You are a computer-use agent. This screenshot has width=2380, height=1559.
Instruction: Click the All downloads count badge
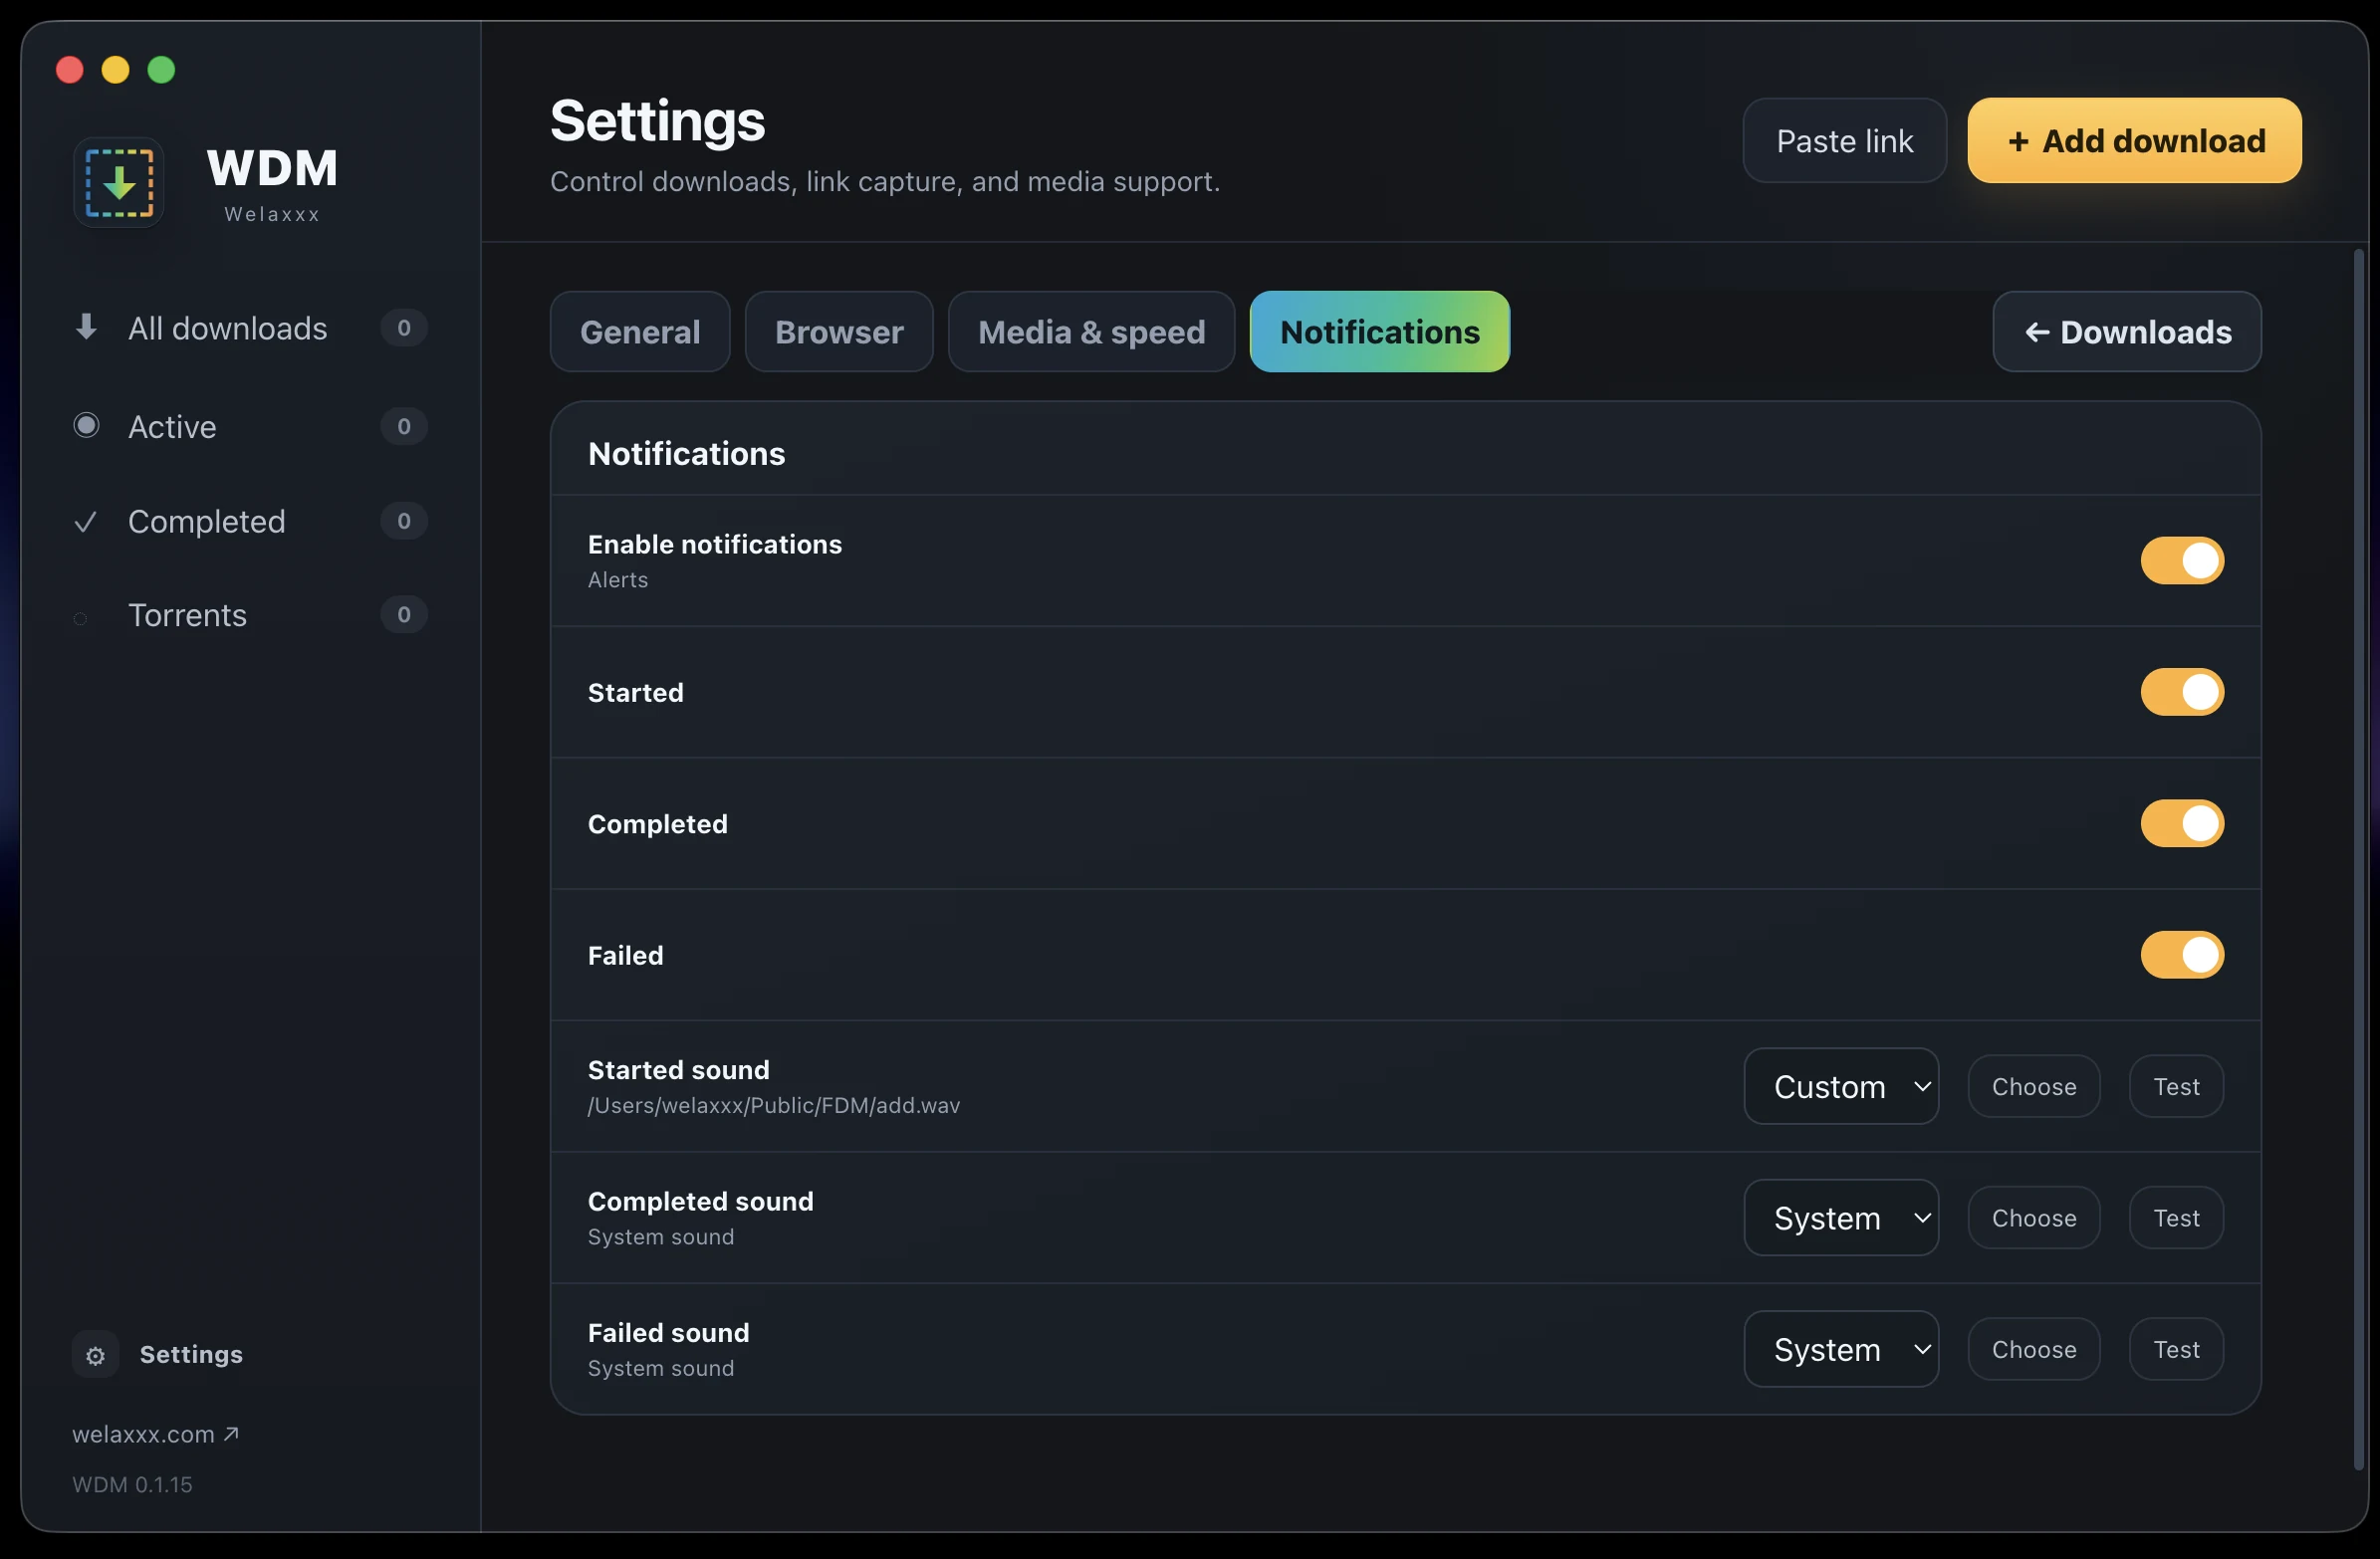pyautogui.click(x=404, y=328)
